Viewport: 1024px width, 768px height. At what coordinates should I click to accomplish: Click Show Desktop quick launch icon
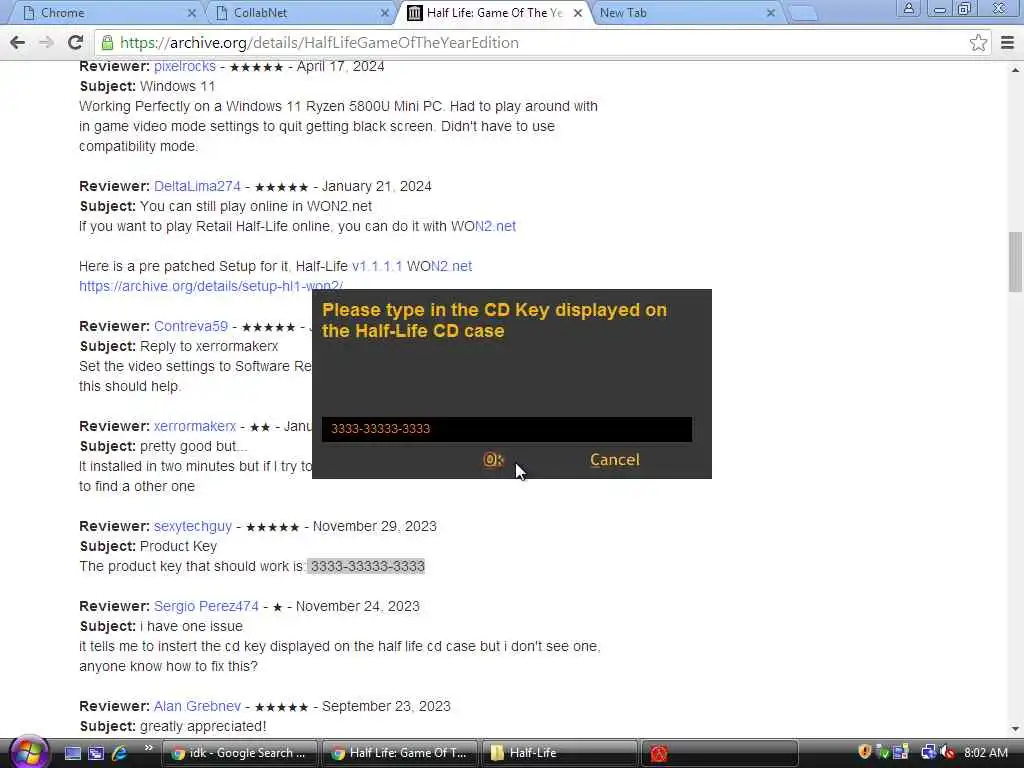tap(72, 753)
